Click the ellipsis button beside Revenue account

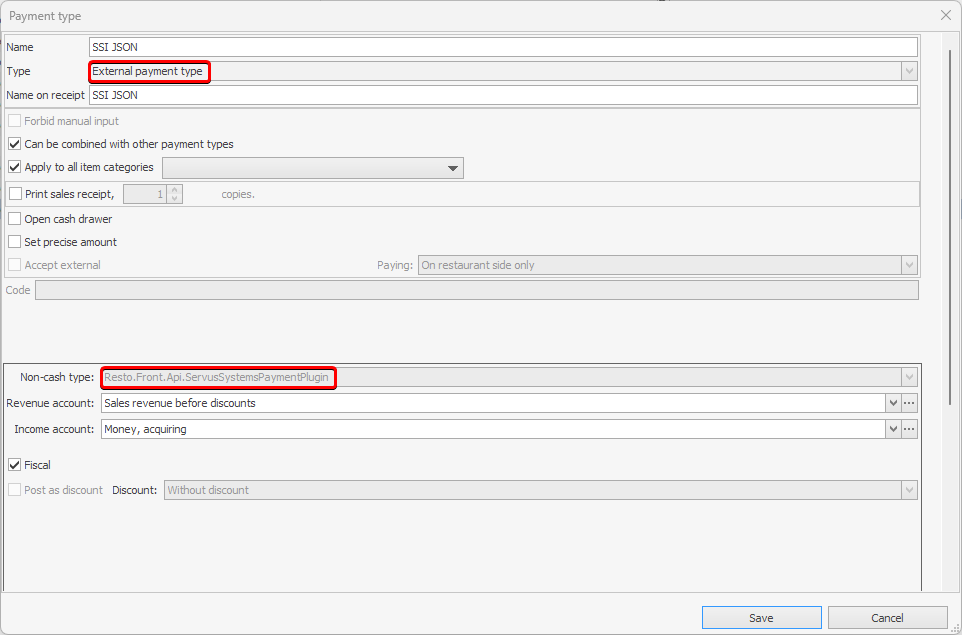click(909, 403)
